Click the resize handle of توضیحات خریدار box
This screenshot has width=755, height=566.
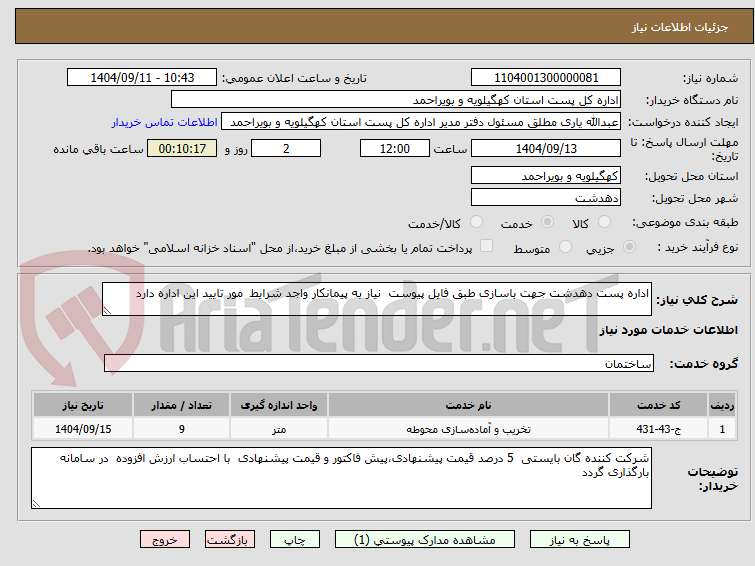point(36,503)
